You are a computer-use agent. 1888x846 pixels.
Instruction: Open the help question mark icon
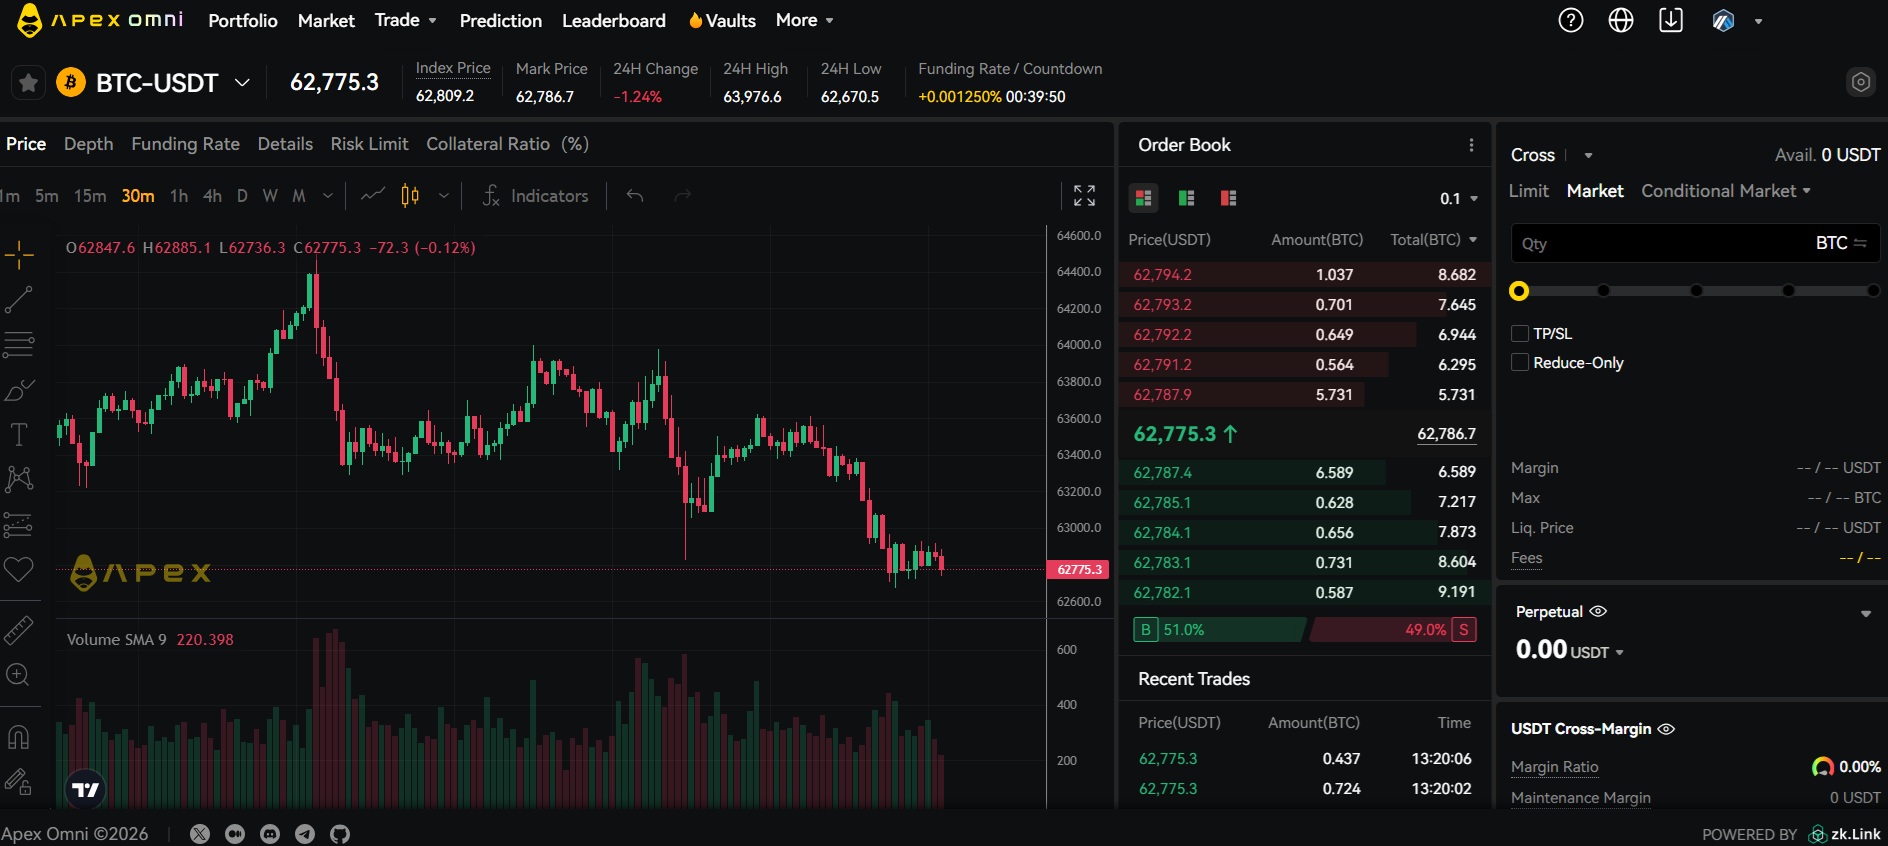(1571, 20)
